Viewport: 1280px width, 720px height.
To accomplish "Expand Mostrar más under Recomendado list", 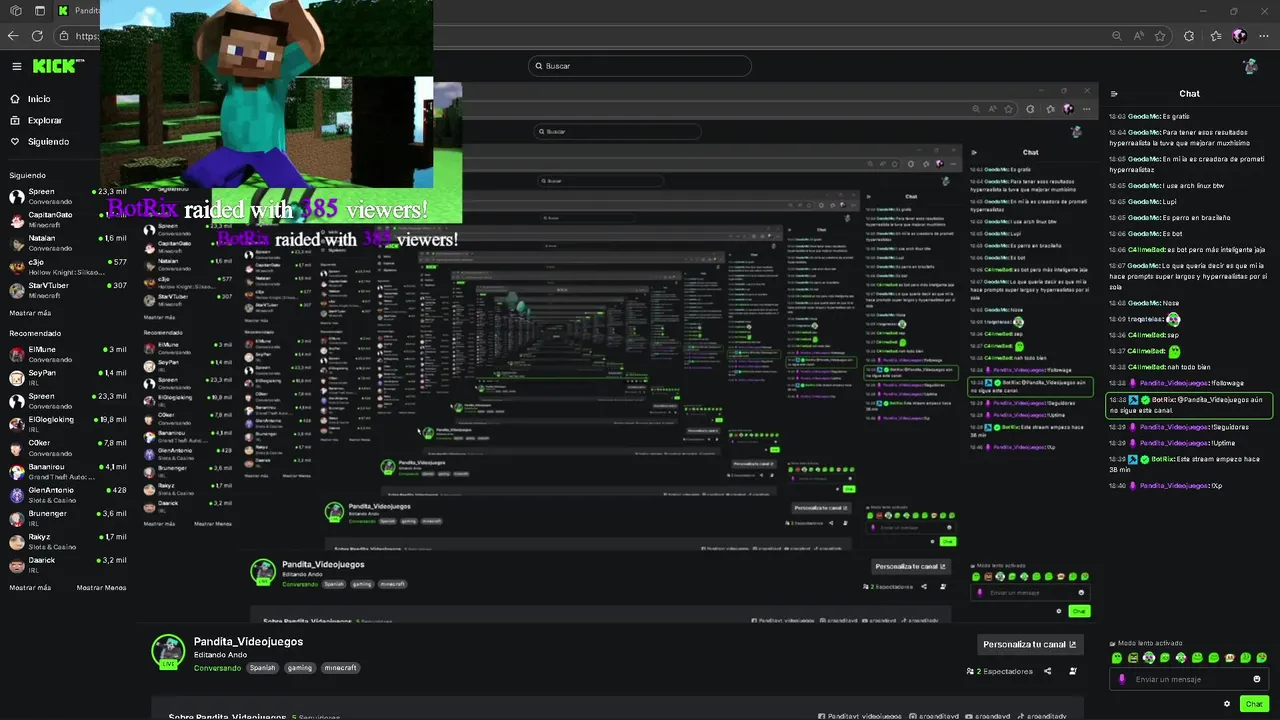I will pos(30,588).
